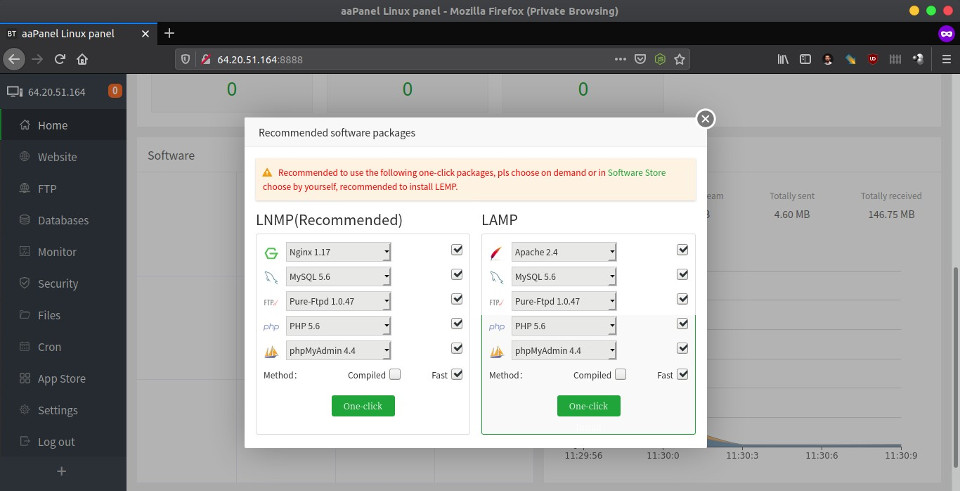
Task: Toggle Fast method for LNMP
Action: (x=457, y=374)
